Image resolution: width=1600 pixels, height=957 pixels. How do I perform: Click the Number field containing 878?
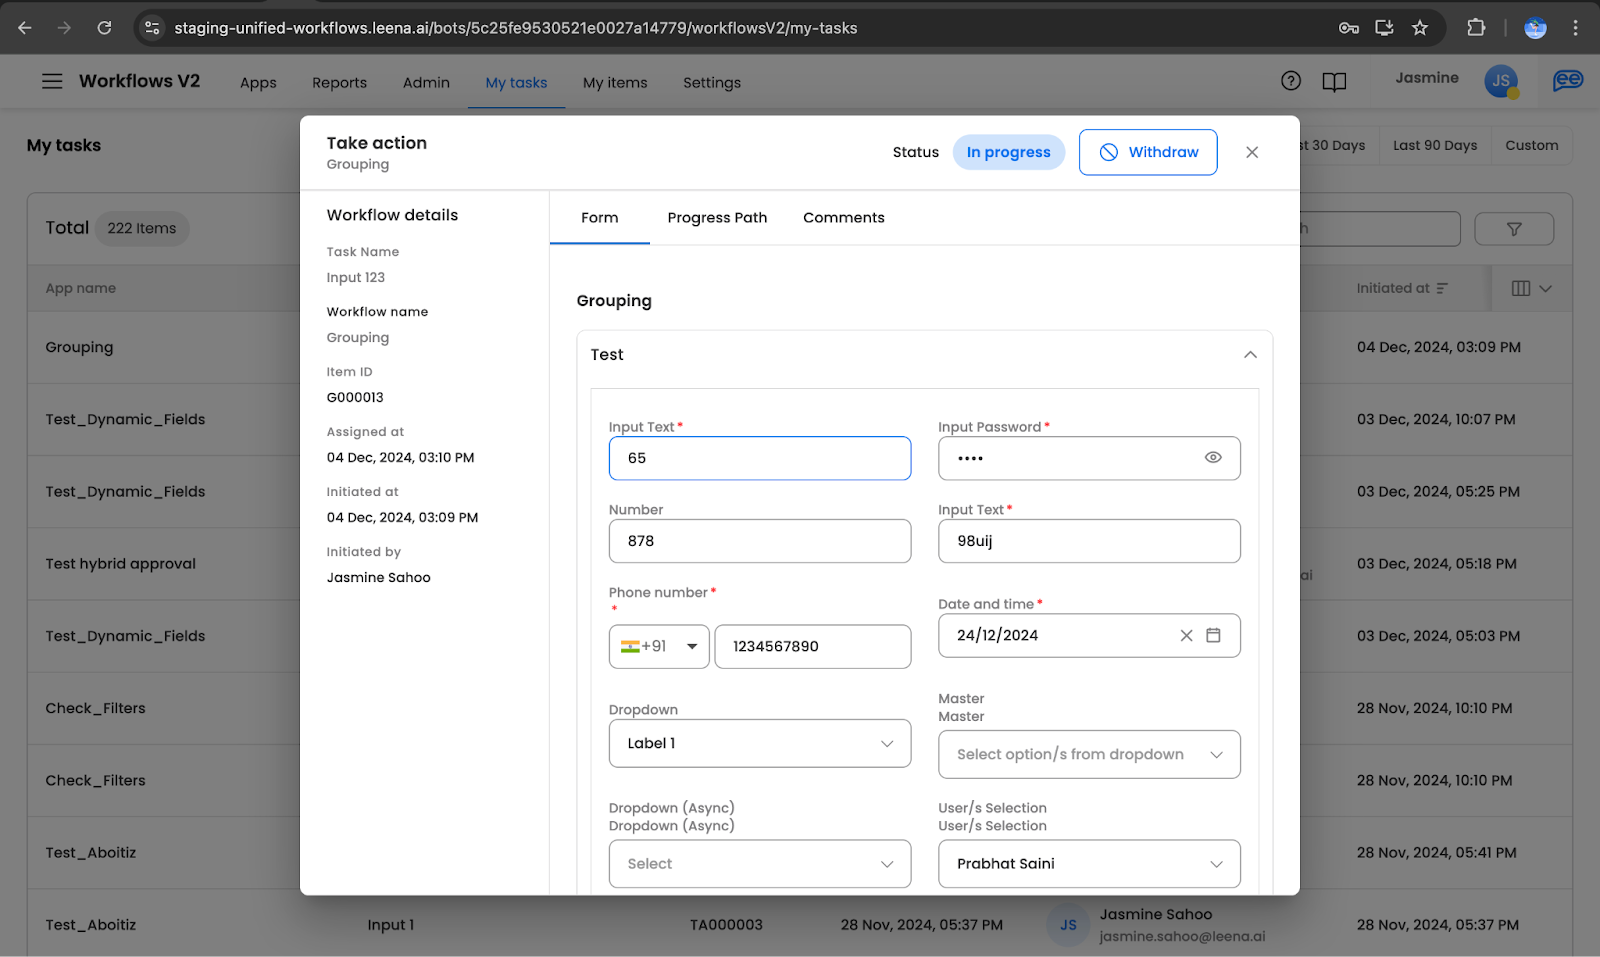tap(760, 541)
